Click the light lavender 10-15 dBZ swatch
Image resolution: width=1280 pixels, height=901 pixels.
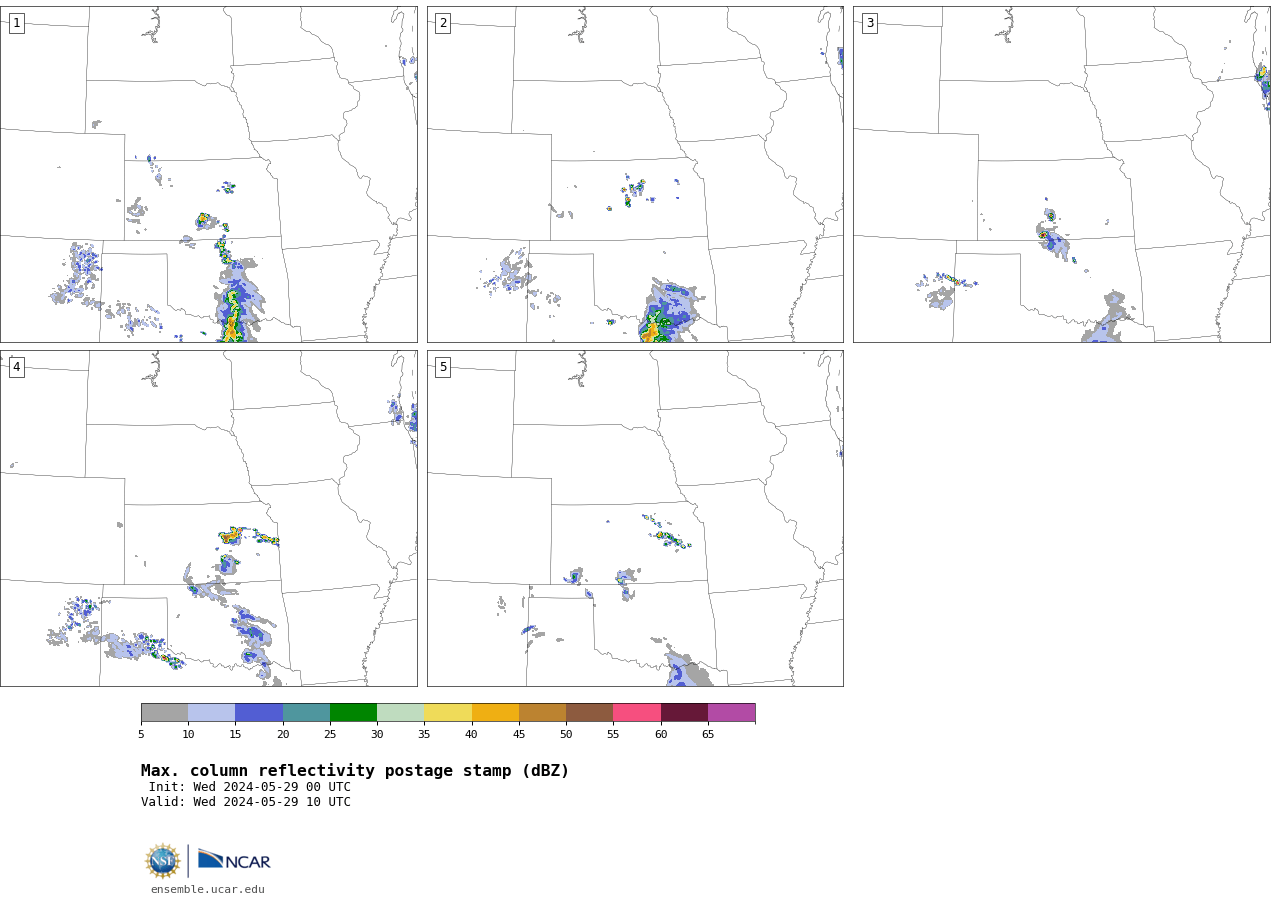(x=211, y=713)
